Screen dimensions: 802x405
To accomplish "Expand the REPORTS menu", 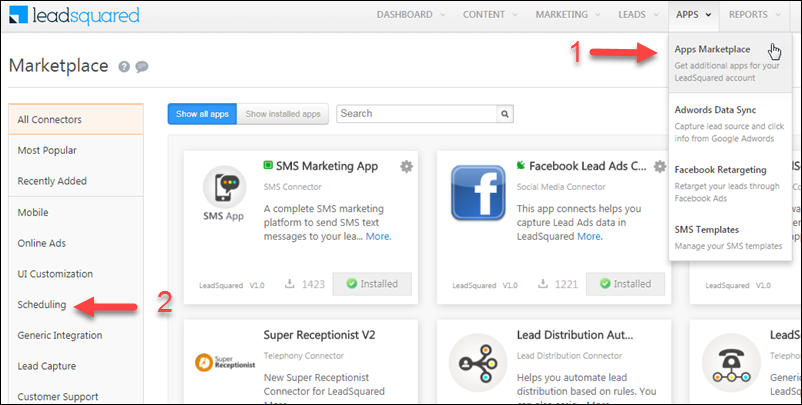I will click(755, 15).
